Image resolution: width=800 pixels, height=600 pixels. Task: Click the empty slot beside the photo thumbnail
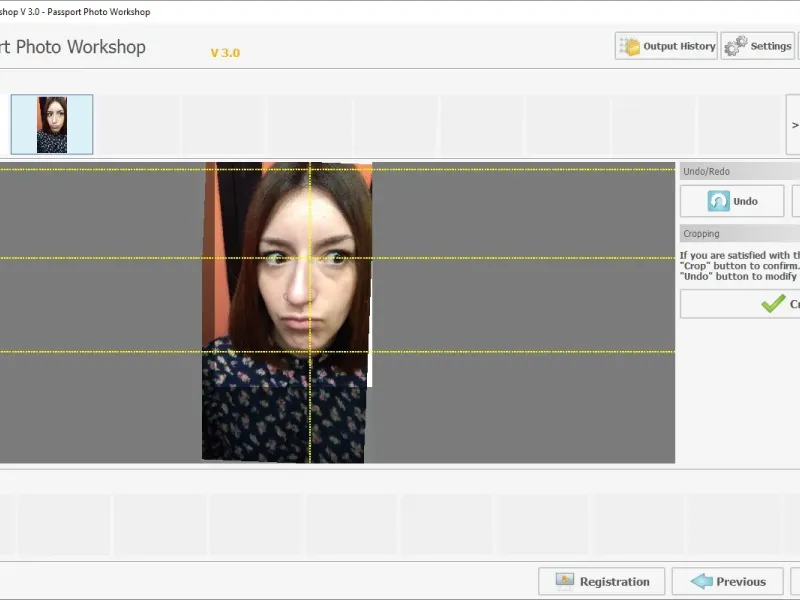click(138, 125)
